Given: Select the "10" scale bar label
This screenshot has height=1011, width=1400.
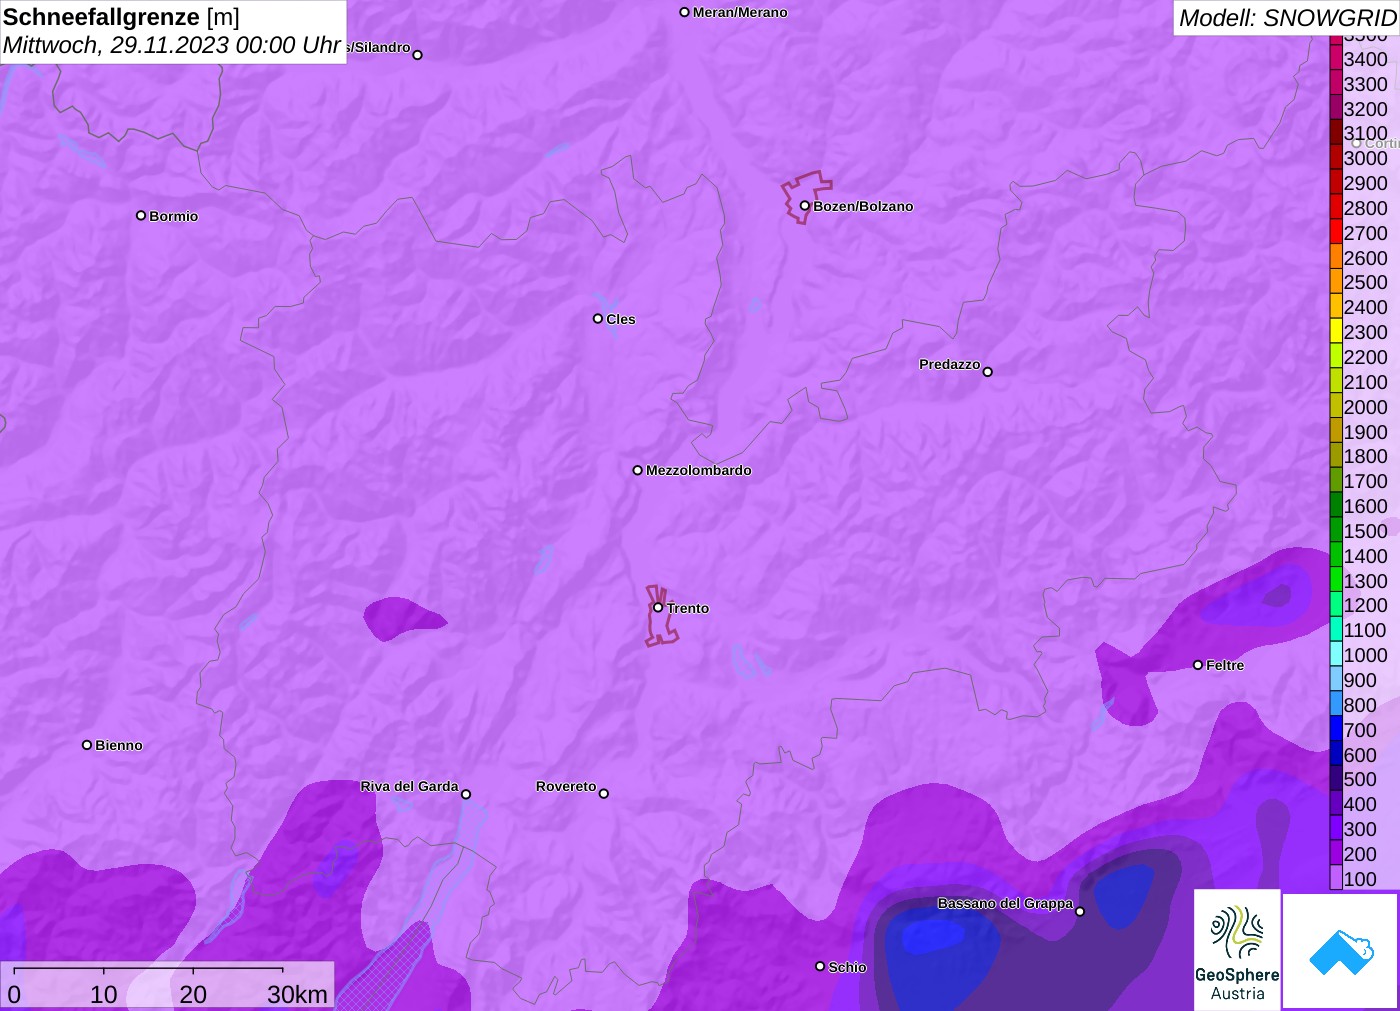Looking at the screenshot, I should [x=104, y=994].
